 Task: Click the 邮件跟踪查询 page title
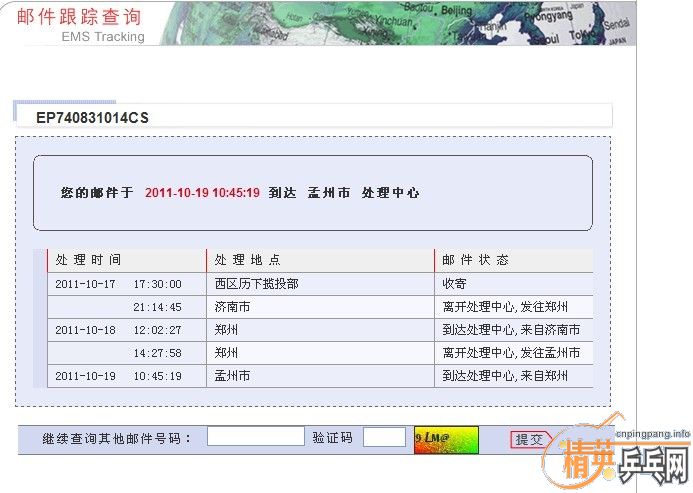[79, 17]
